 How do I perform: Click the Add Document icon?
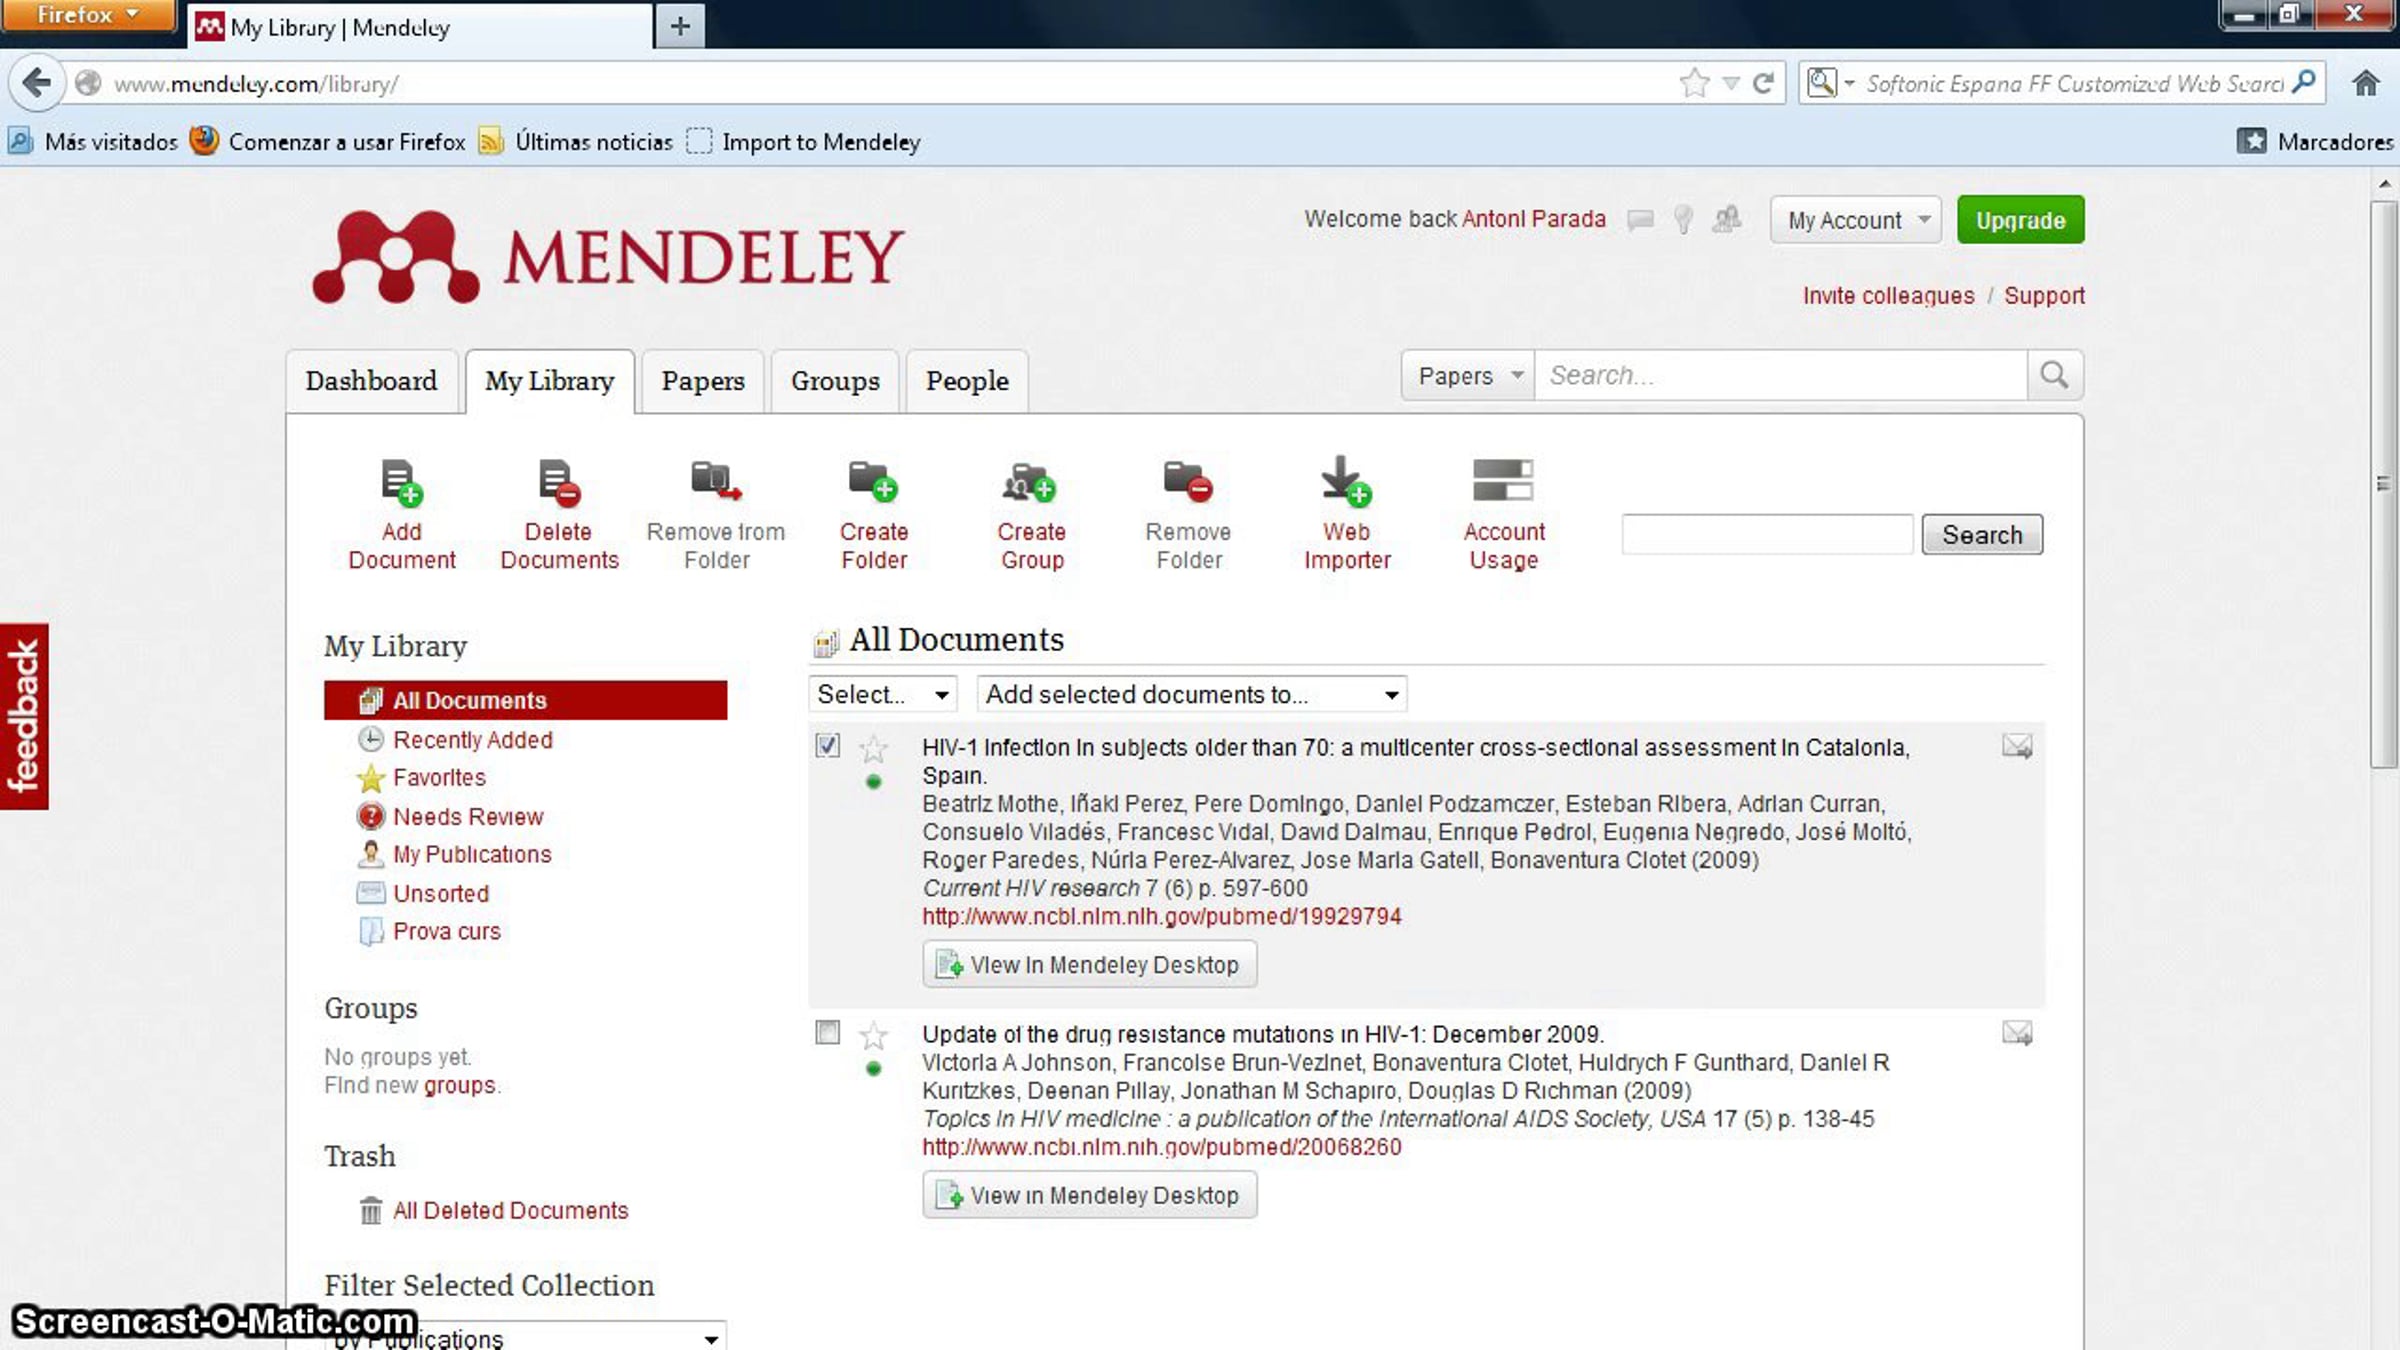click(x=402, y=482)
